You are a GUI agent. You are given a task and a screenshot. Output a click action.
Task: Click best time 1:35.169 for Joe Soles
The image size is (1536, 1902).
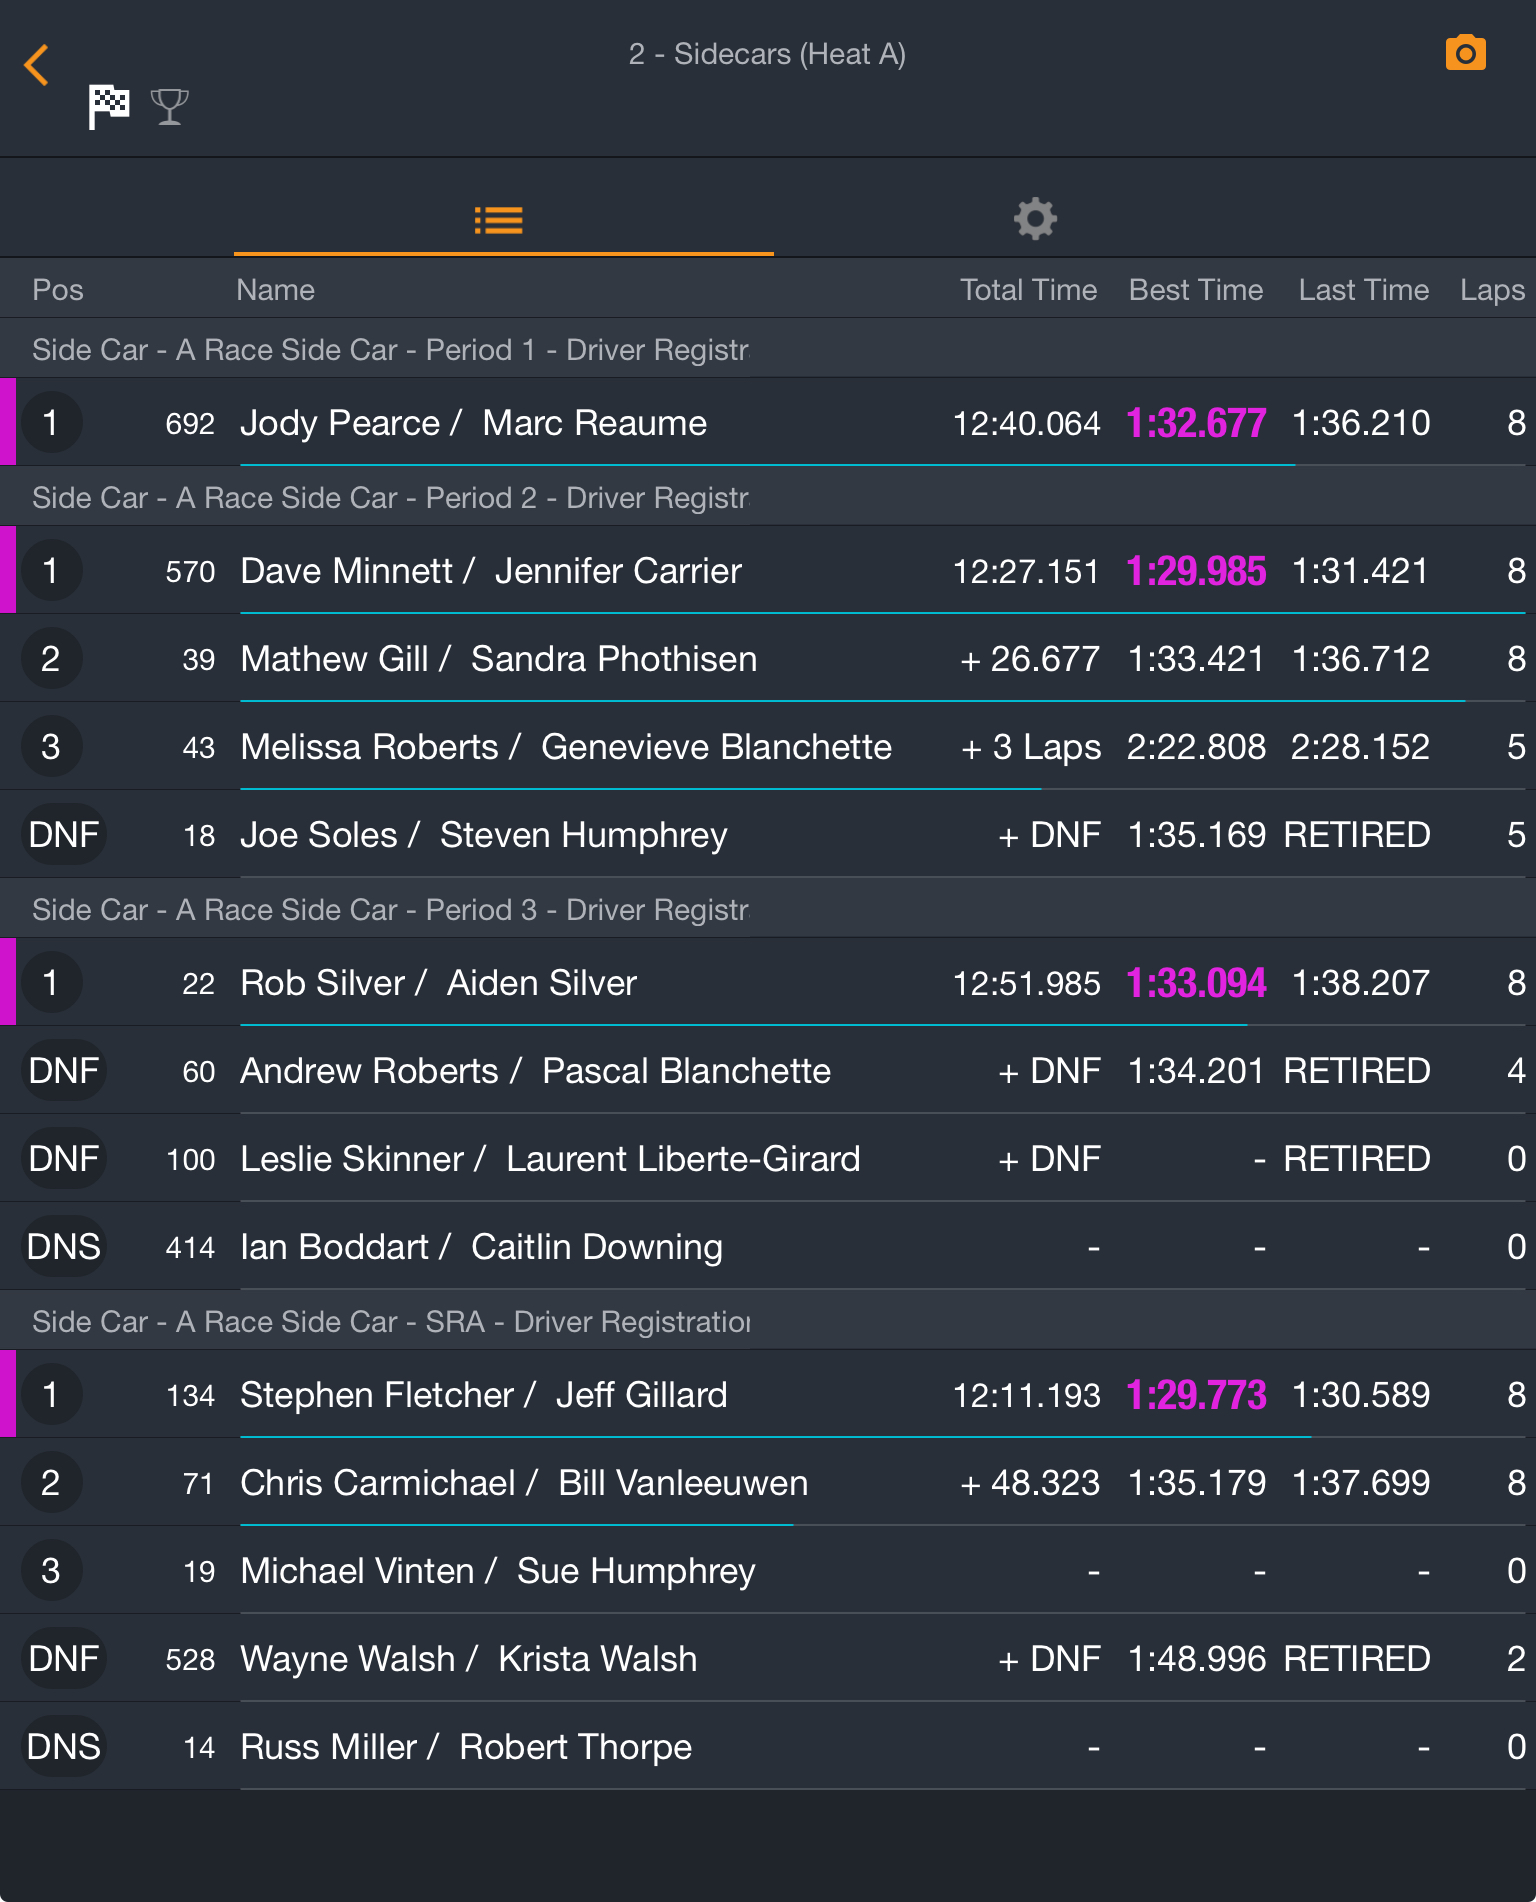click(x=1196, y=835)
